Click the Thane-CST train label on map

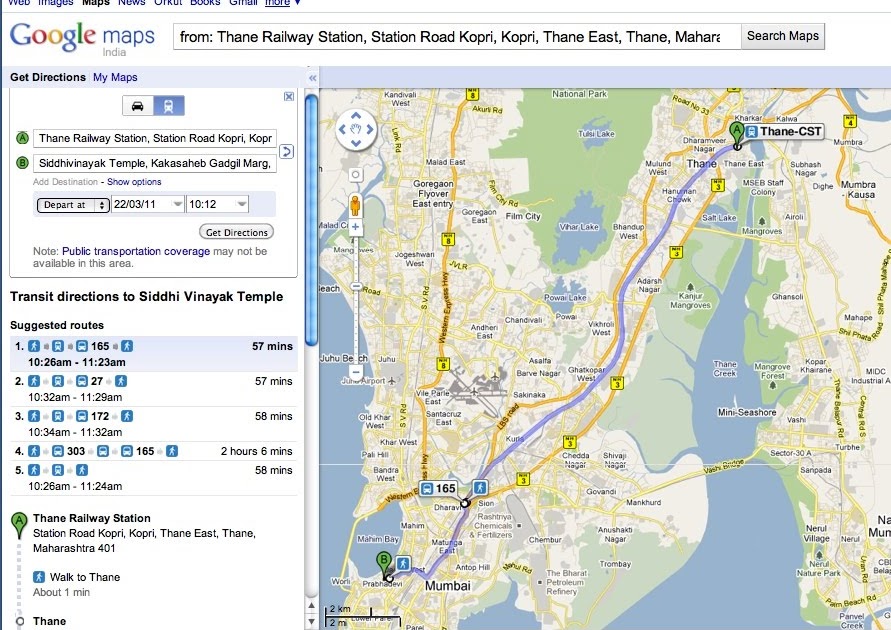[x=784, y=131]
